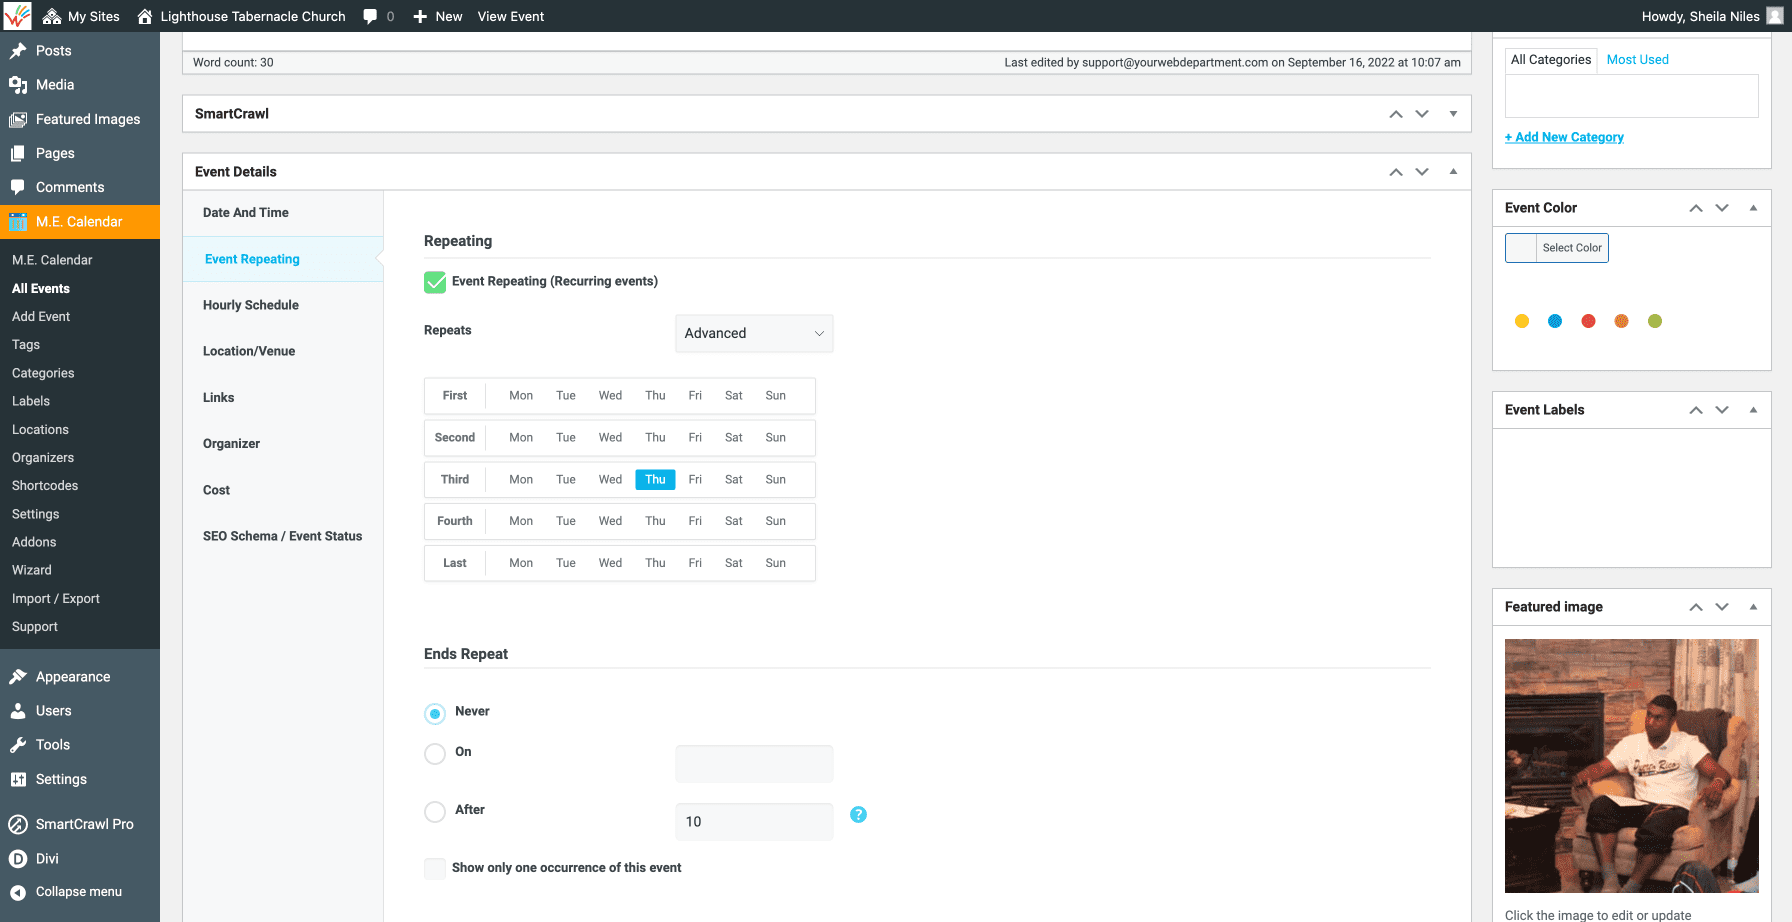Move Event Color panel down with arrow
This screenshot has width=1792, height=922.
(x=1722, y=208)
